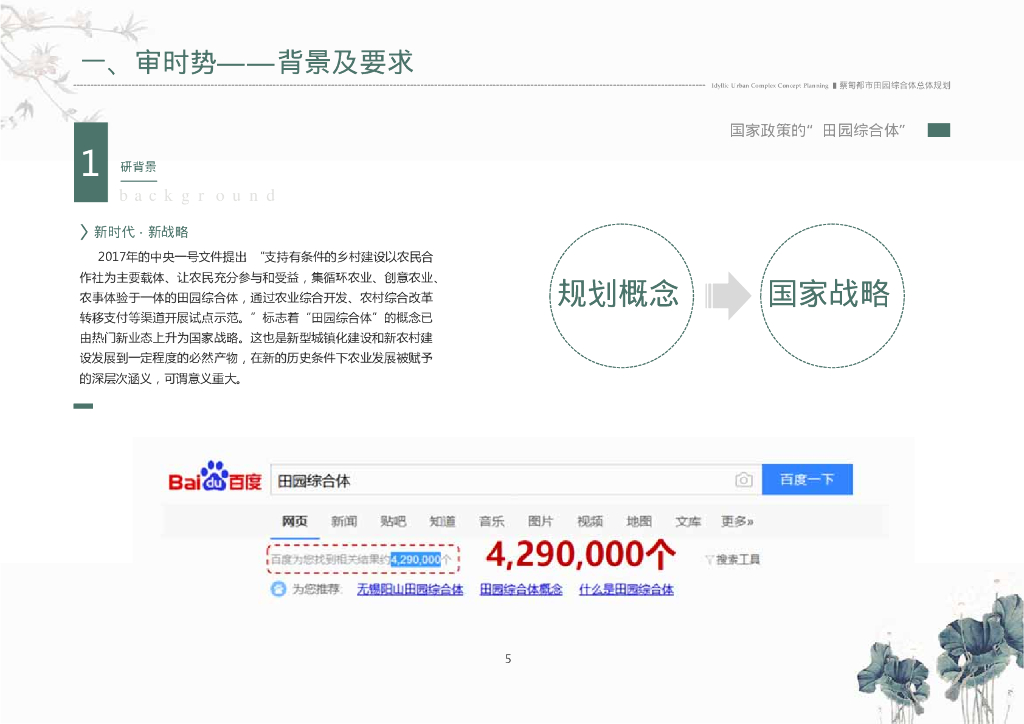The width and height of the screenshot is (1024, 724).
Task: Click the filter icon beside 搜索工具
Action: pyautogui.click(x=709, y=559)
